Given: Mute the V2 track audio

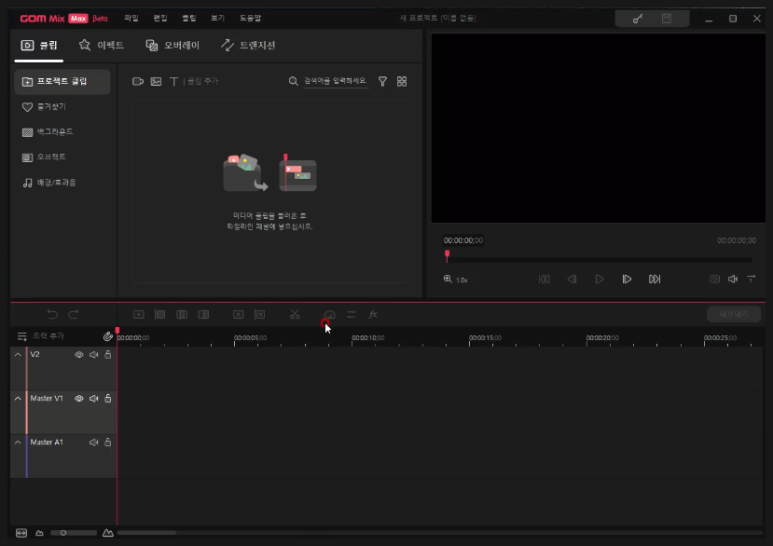Looking at the screenshot, I should (x=94, y=355).
